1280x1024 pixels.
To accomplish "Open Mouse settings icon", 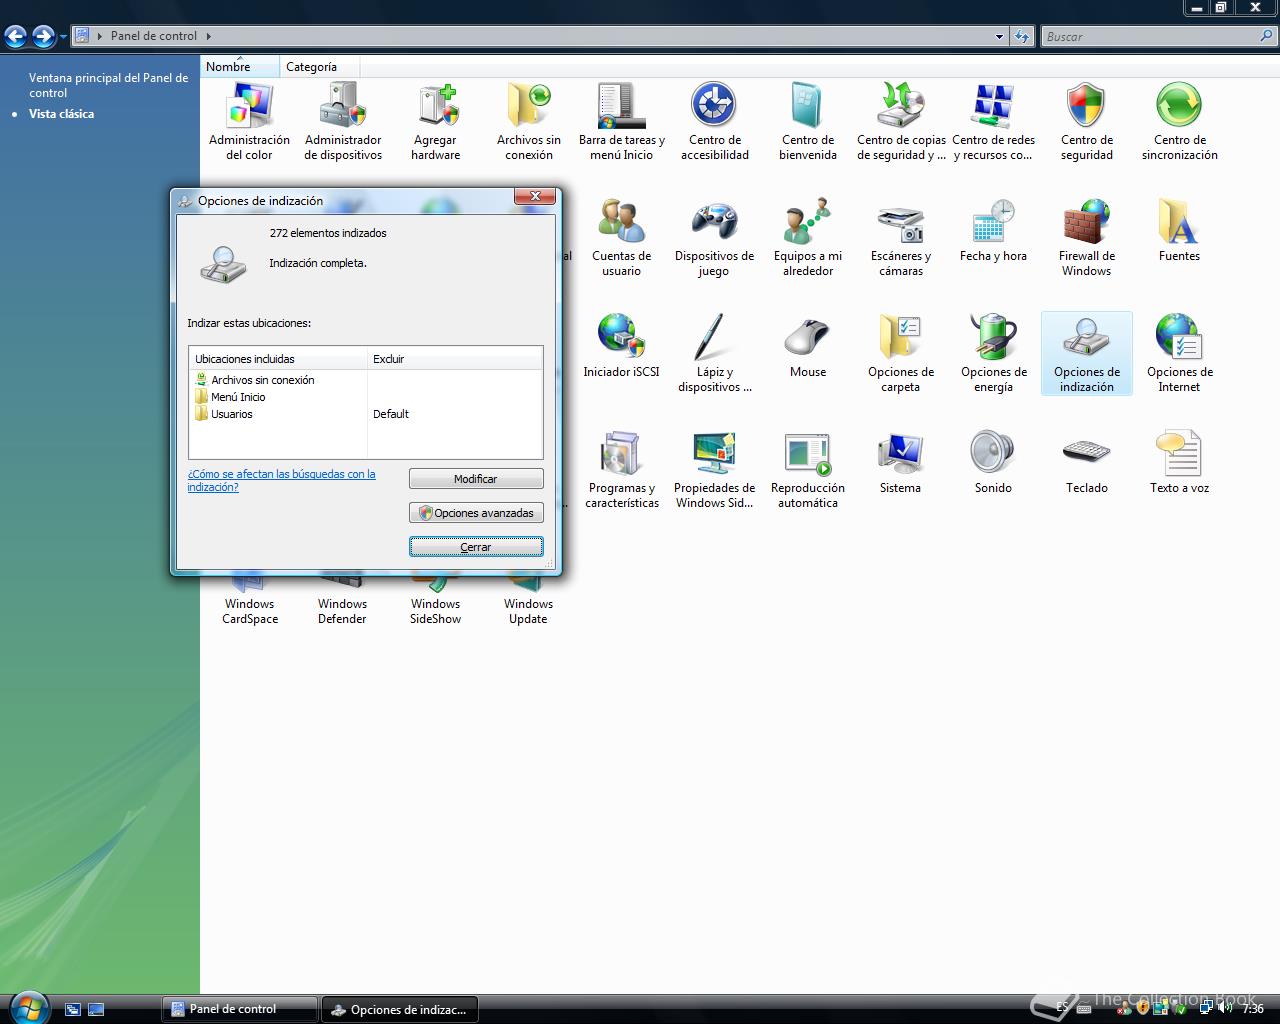I will pos(808,347).
